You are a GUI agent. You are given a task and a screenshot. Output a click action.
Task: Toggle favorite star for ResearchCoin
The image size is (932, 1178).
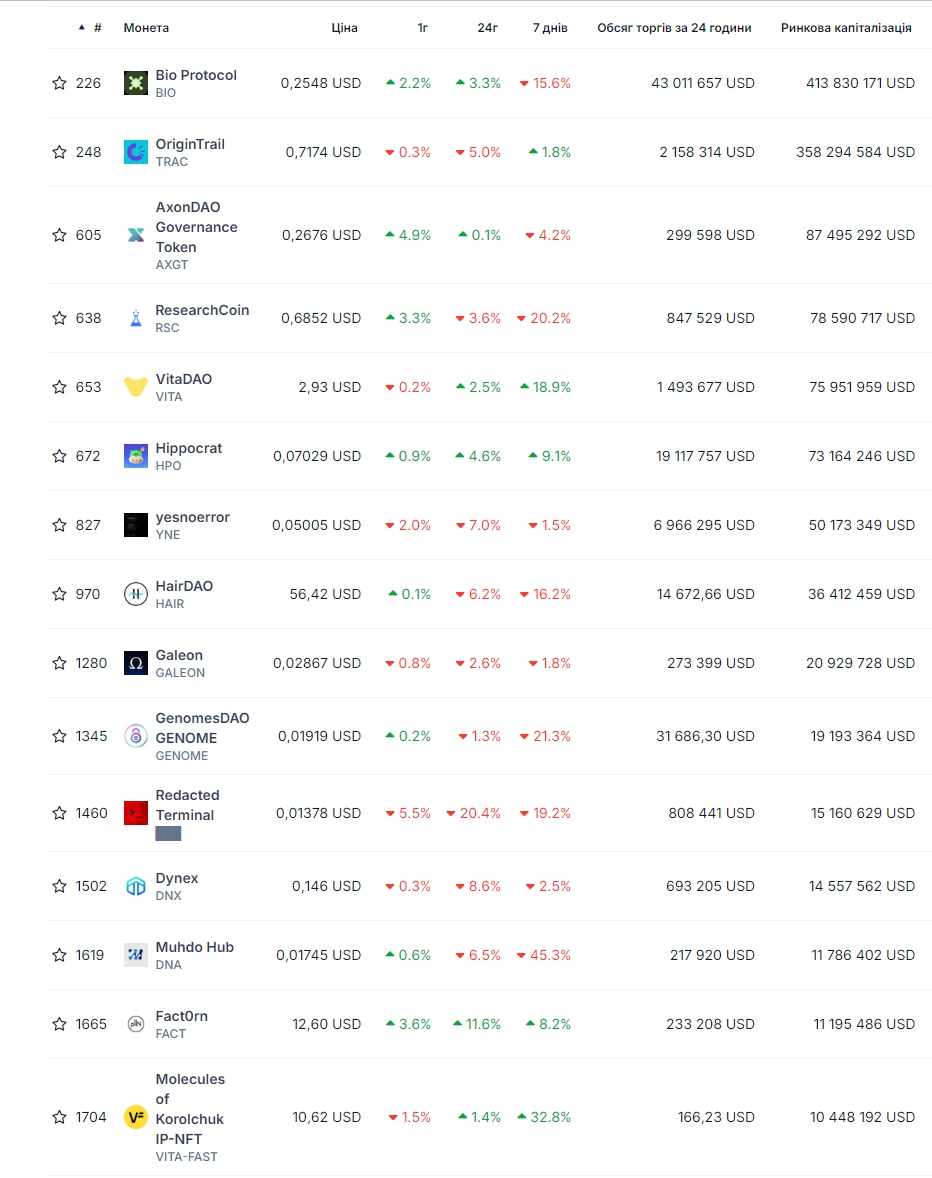pyautogui.click(x=59, y=318)
